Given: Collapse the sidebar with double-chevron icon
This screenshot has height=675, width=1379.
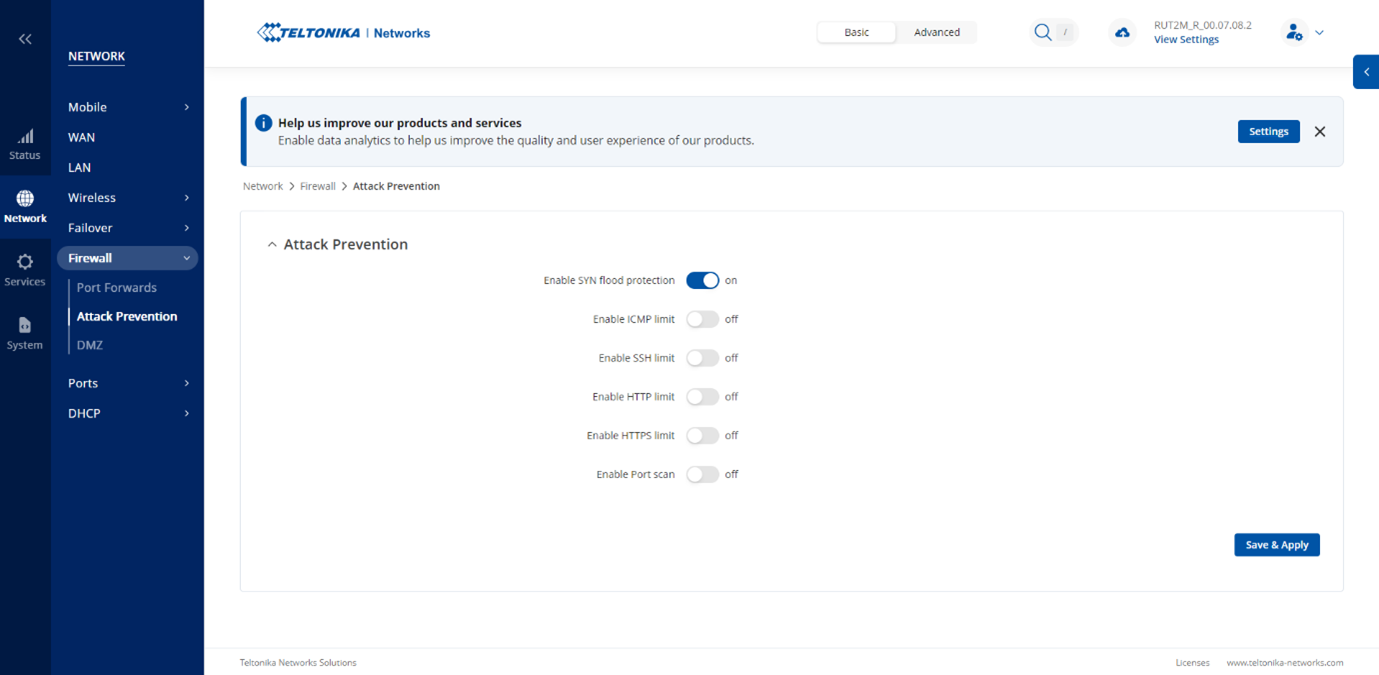Looking at the screenshot, I should pos(25,39).
